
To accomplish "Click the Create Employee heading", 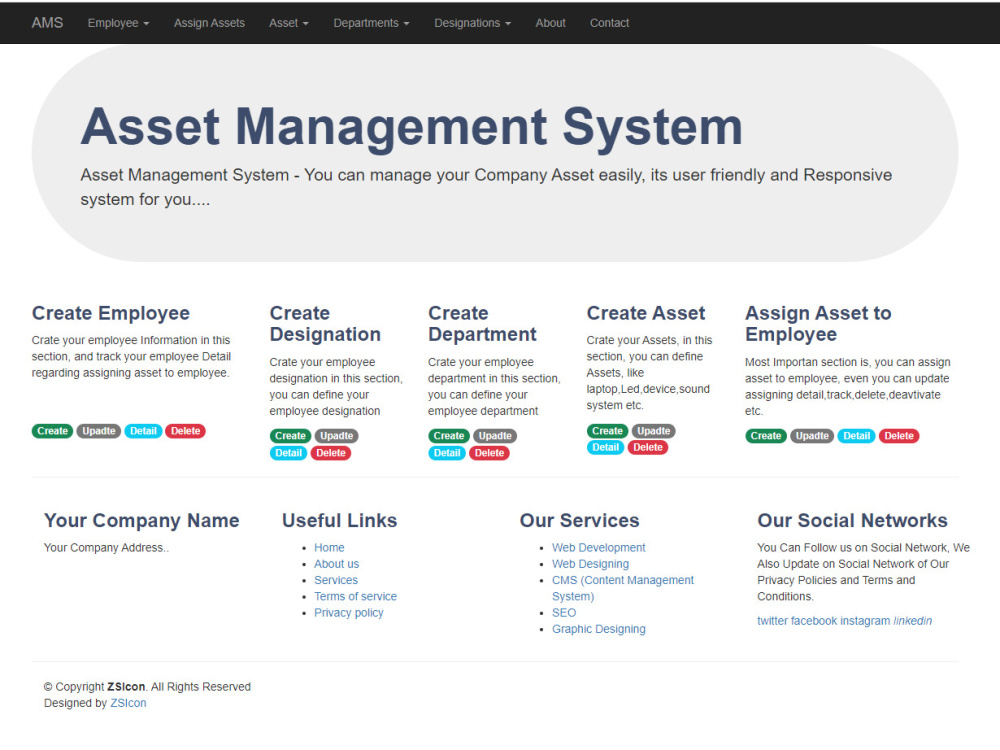I will click(111, 313).
